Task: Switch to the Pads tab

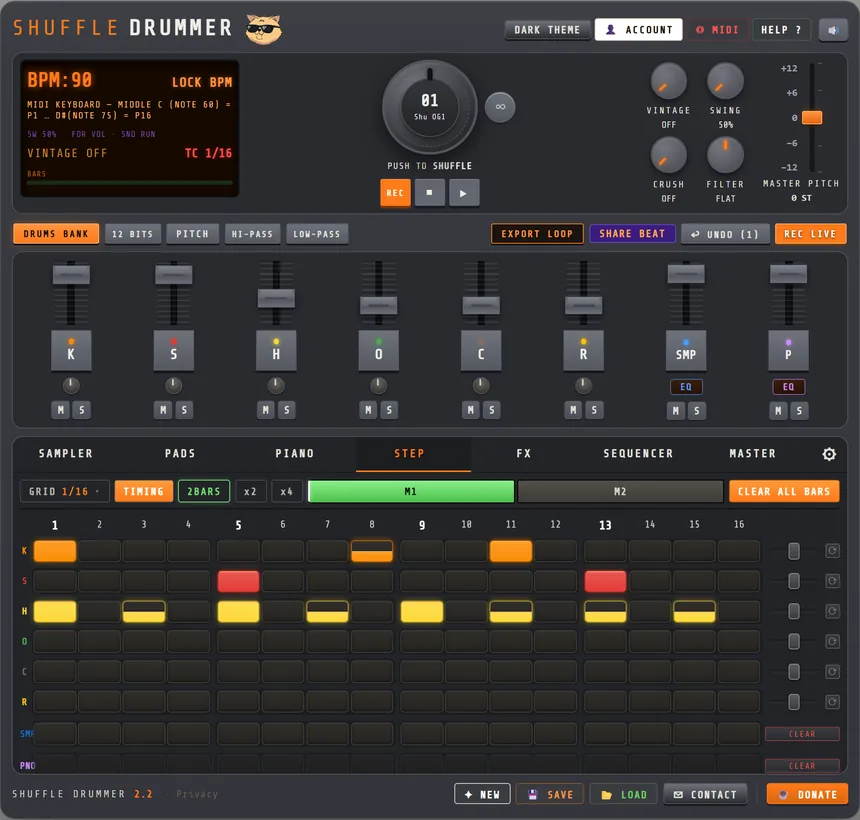Action: [180, 454]
